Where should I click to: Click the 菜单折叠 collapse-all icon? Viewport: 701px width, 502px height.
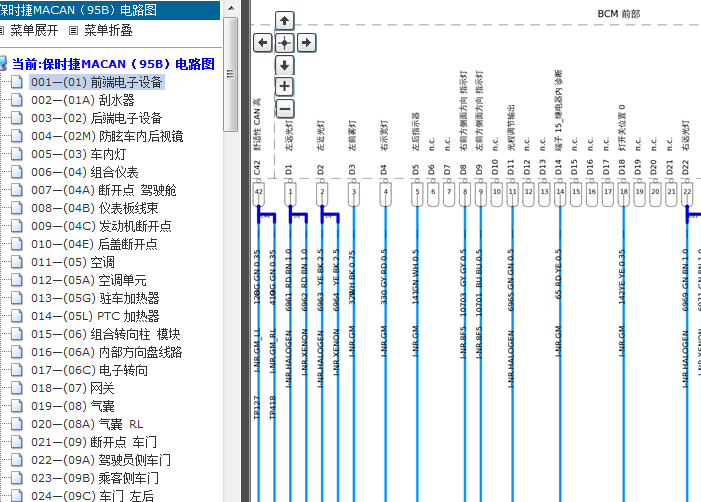[x=73, y=30]
